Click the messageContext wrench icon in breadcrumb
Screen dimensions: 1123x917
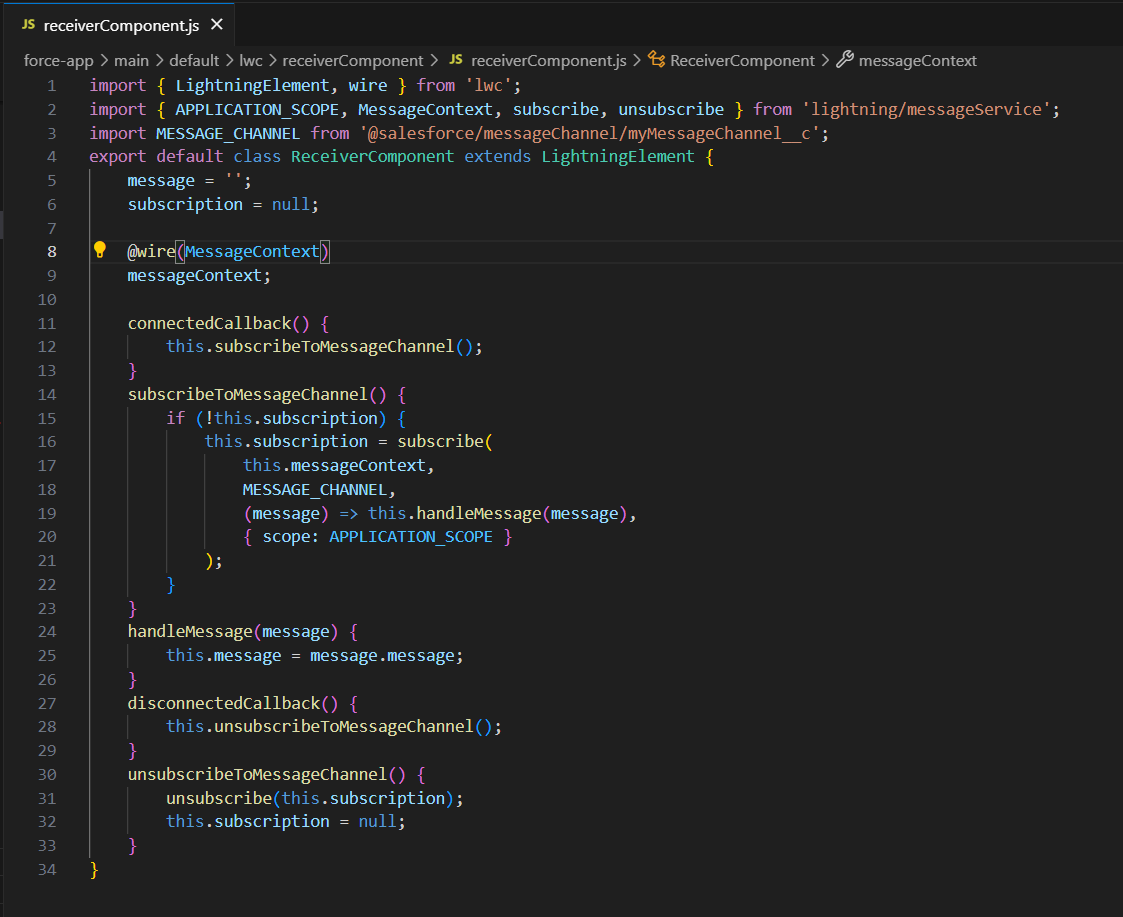pos(845,60)
